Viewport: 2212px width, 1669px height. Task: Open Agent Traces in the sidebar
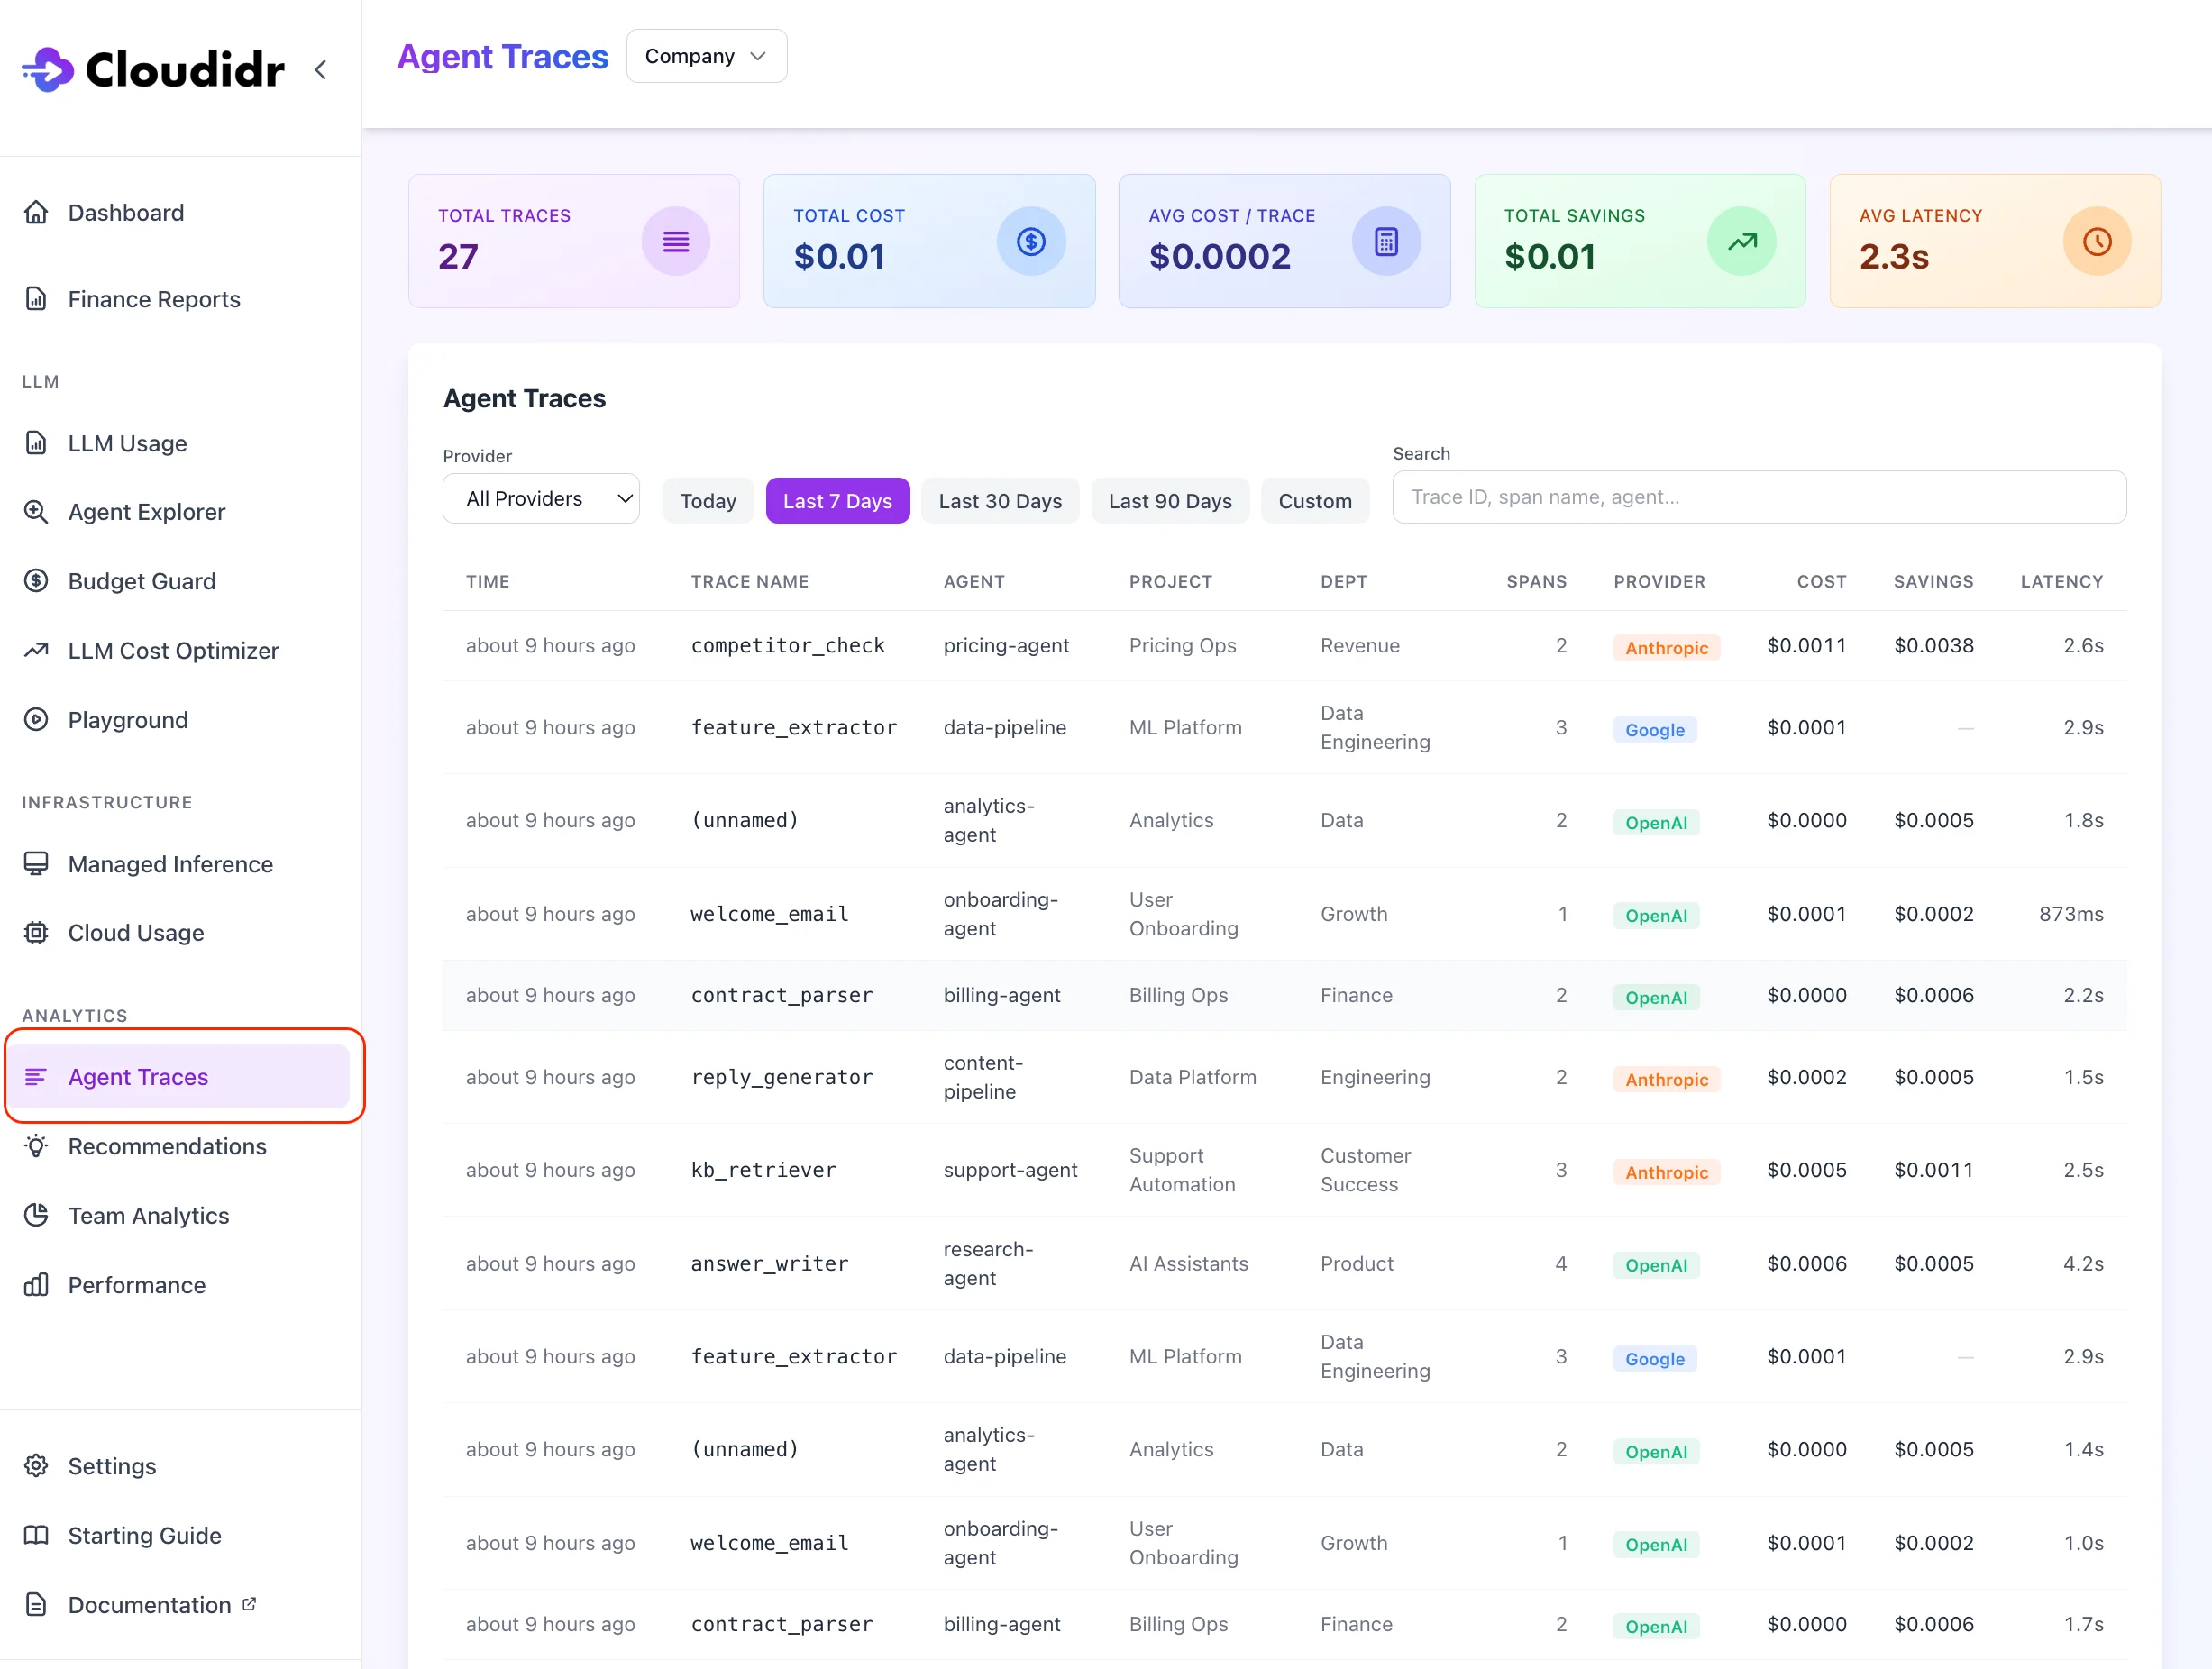179,1077
